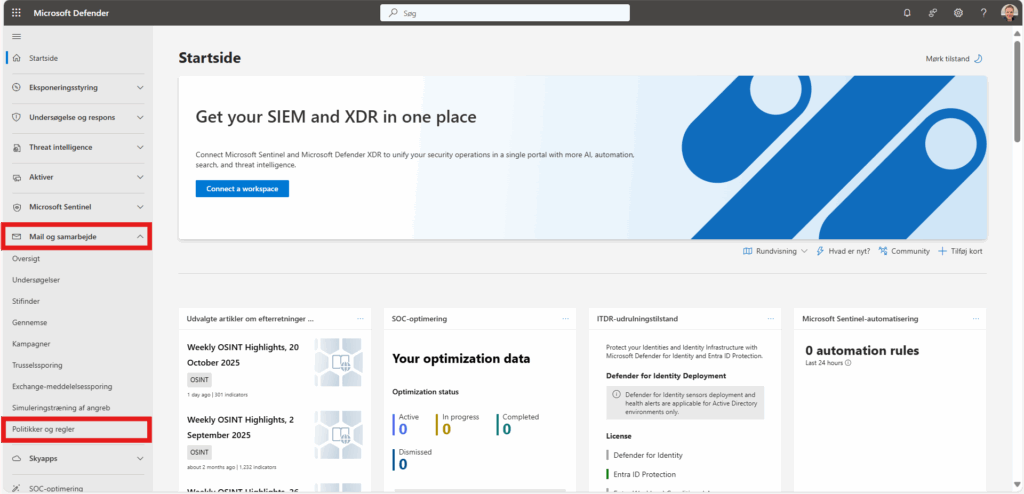Click the Dismissed count value

coord(403,464)
